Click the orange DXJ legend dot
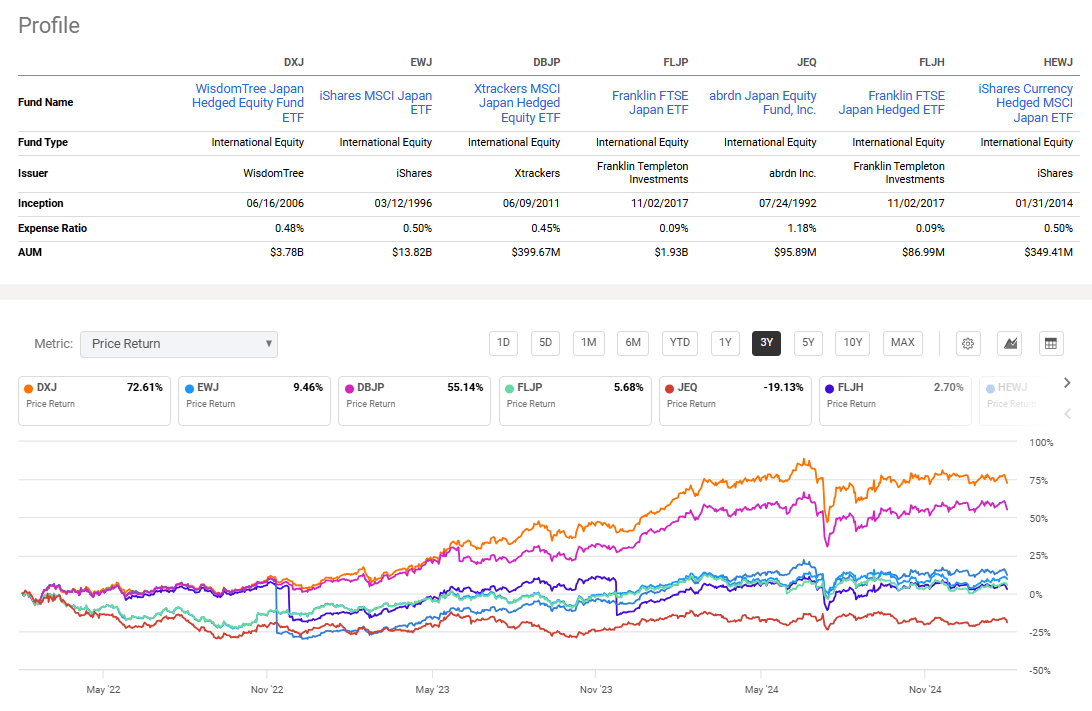This screenshot has width=1092, height=711. [27, 387]
